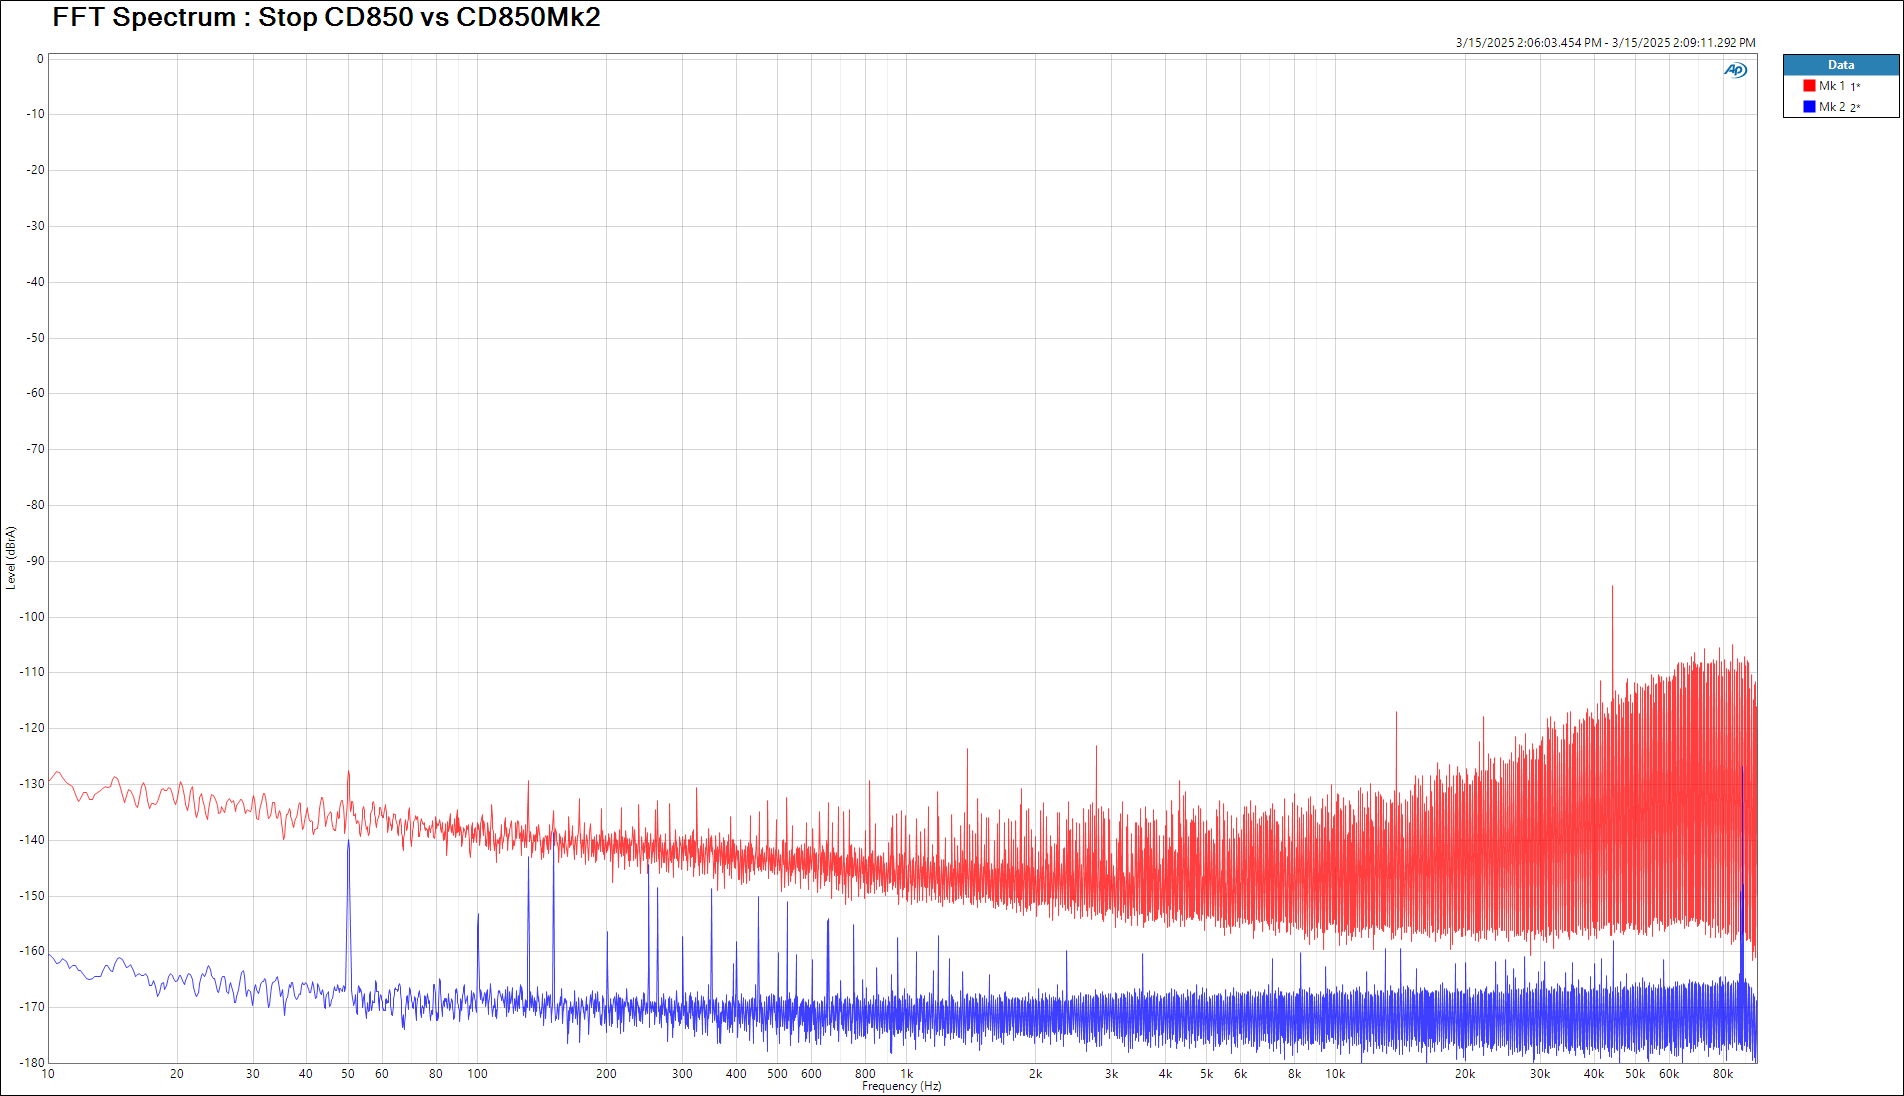Click the 200 Hz frequency tick label
This screenshot has height=1096, width=1904.
coord(606,1074)
